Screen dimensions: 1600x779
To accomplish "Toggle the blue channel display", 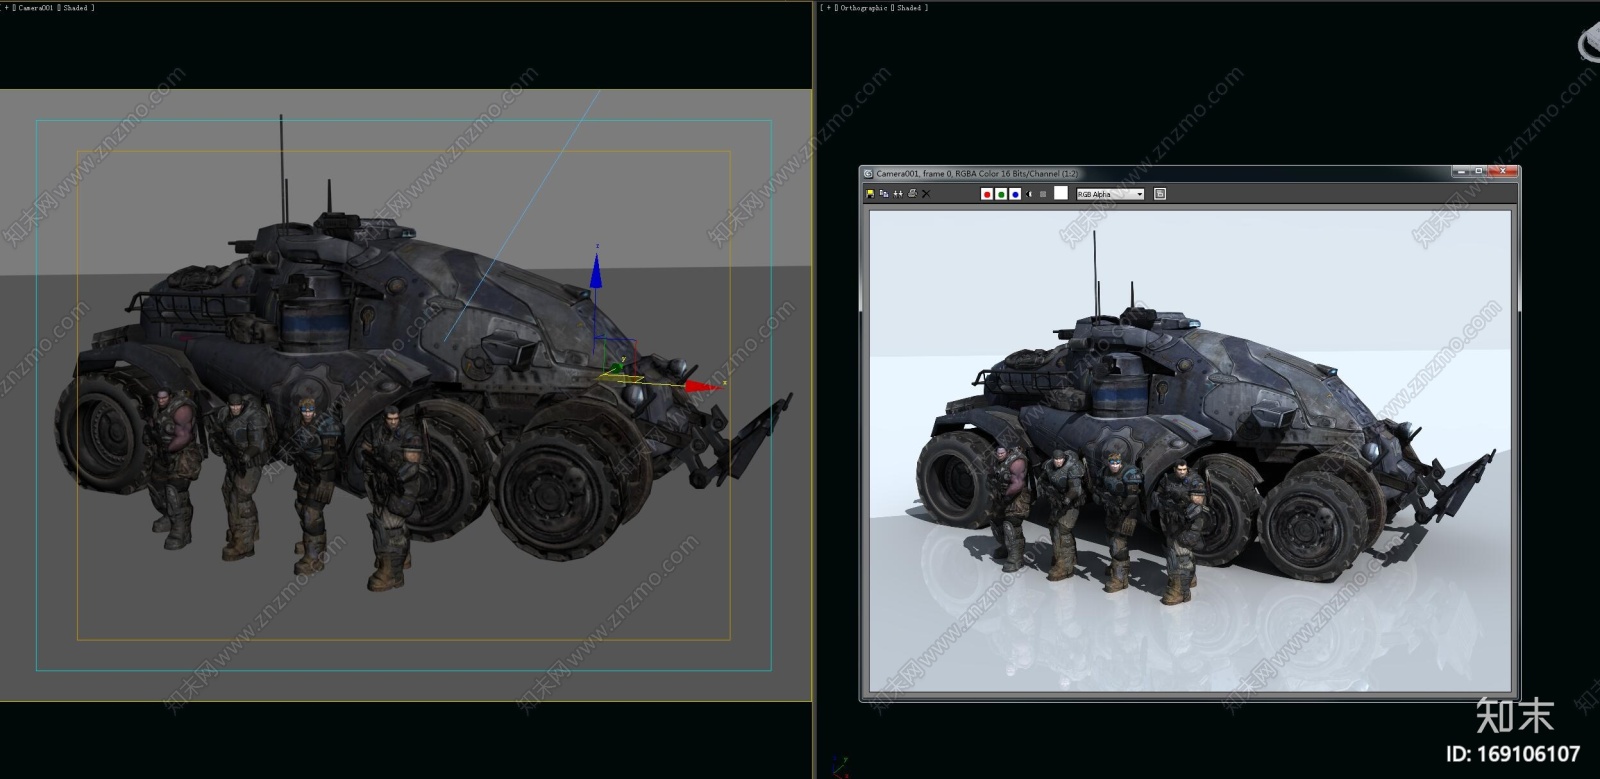I will click(x=1015, y=194).
